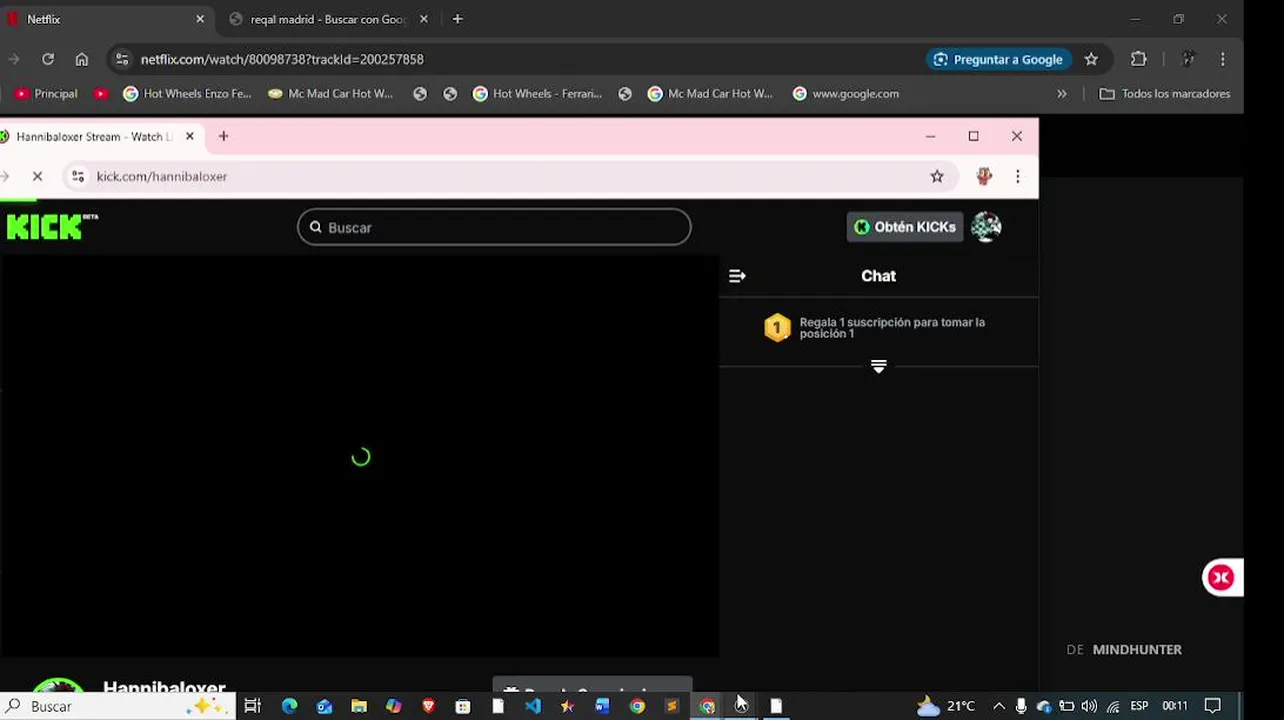Open the Kick window three-dot menu
This screenshot has height=720, width=1284.
(1018, 176)
